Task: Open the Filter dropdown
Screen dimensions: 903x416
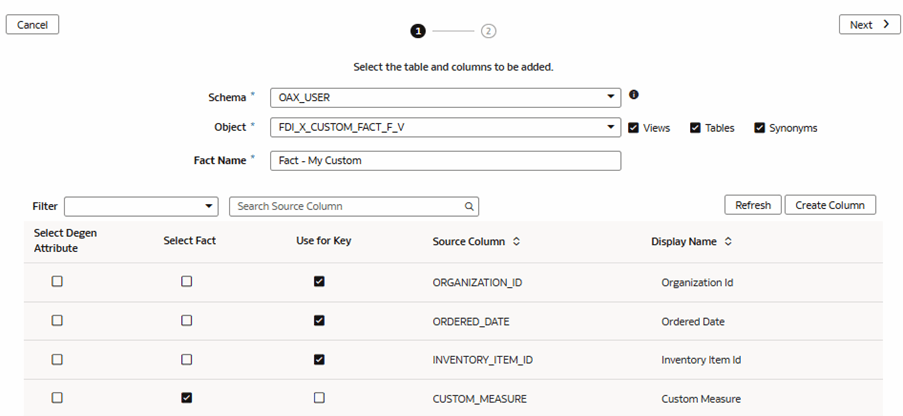Action: click(x=209, y=206)
